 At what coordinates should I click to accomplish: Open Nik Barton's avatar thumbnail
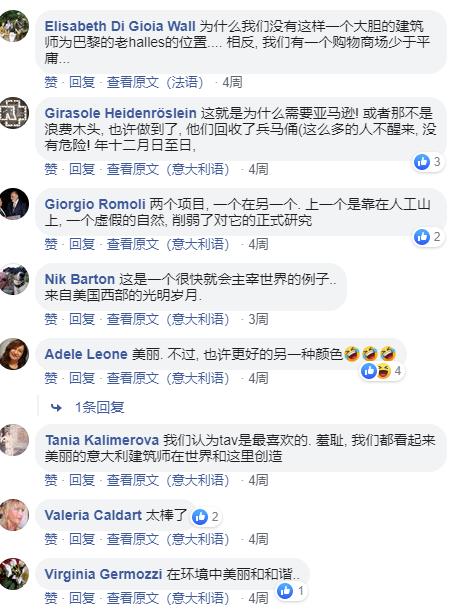(x=14, y=279)
